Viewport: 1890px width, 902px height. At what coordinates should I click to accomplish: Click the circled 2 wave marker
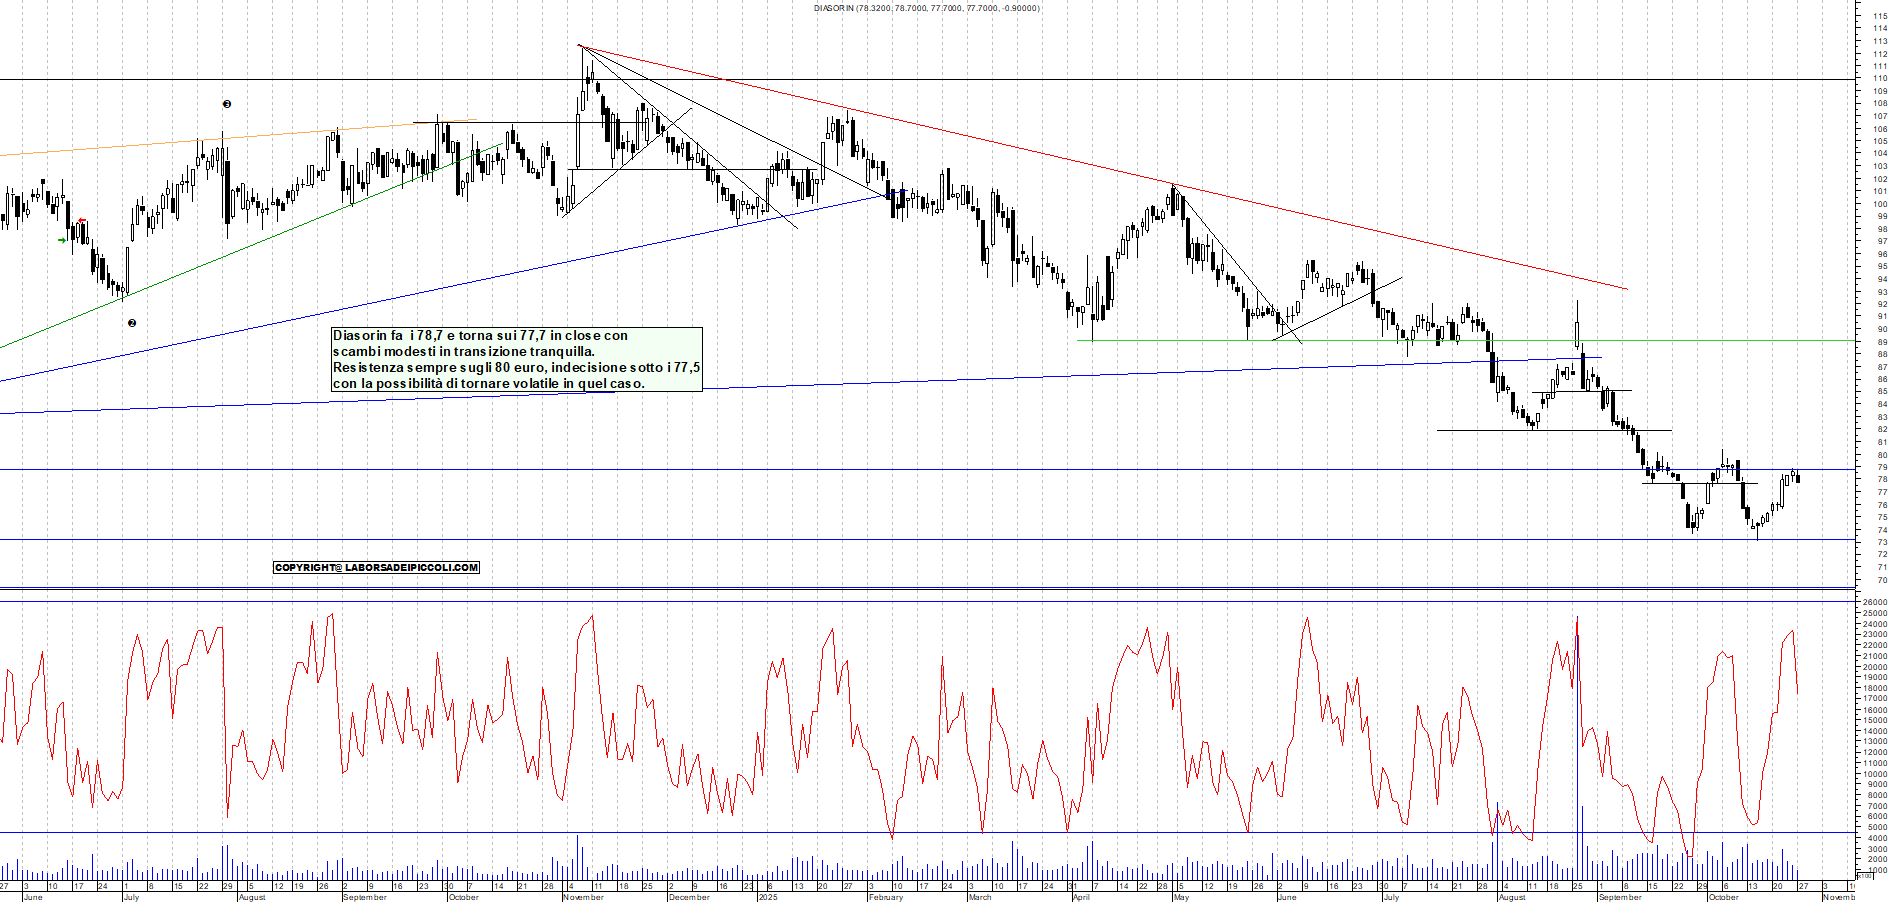(x=132, y=323)
